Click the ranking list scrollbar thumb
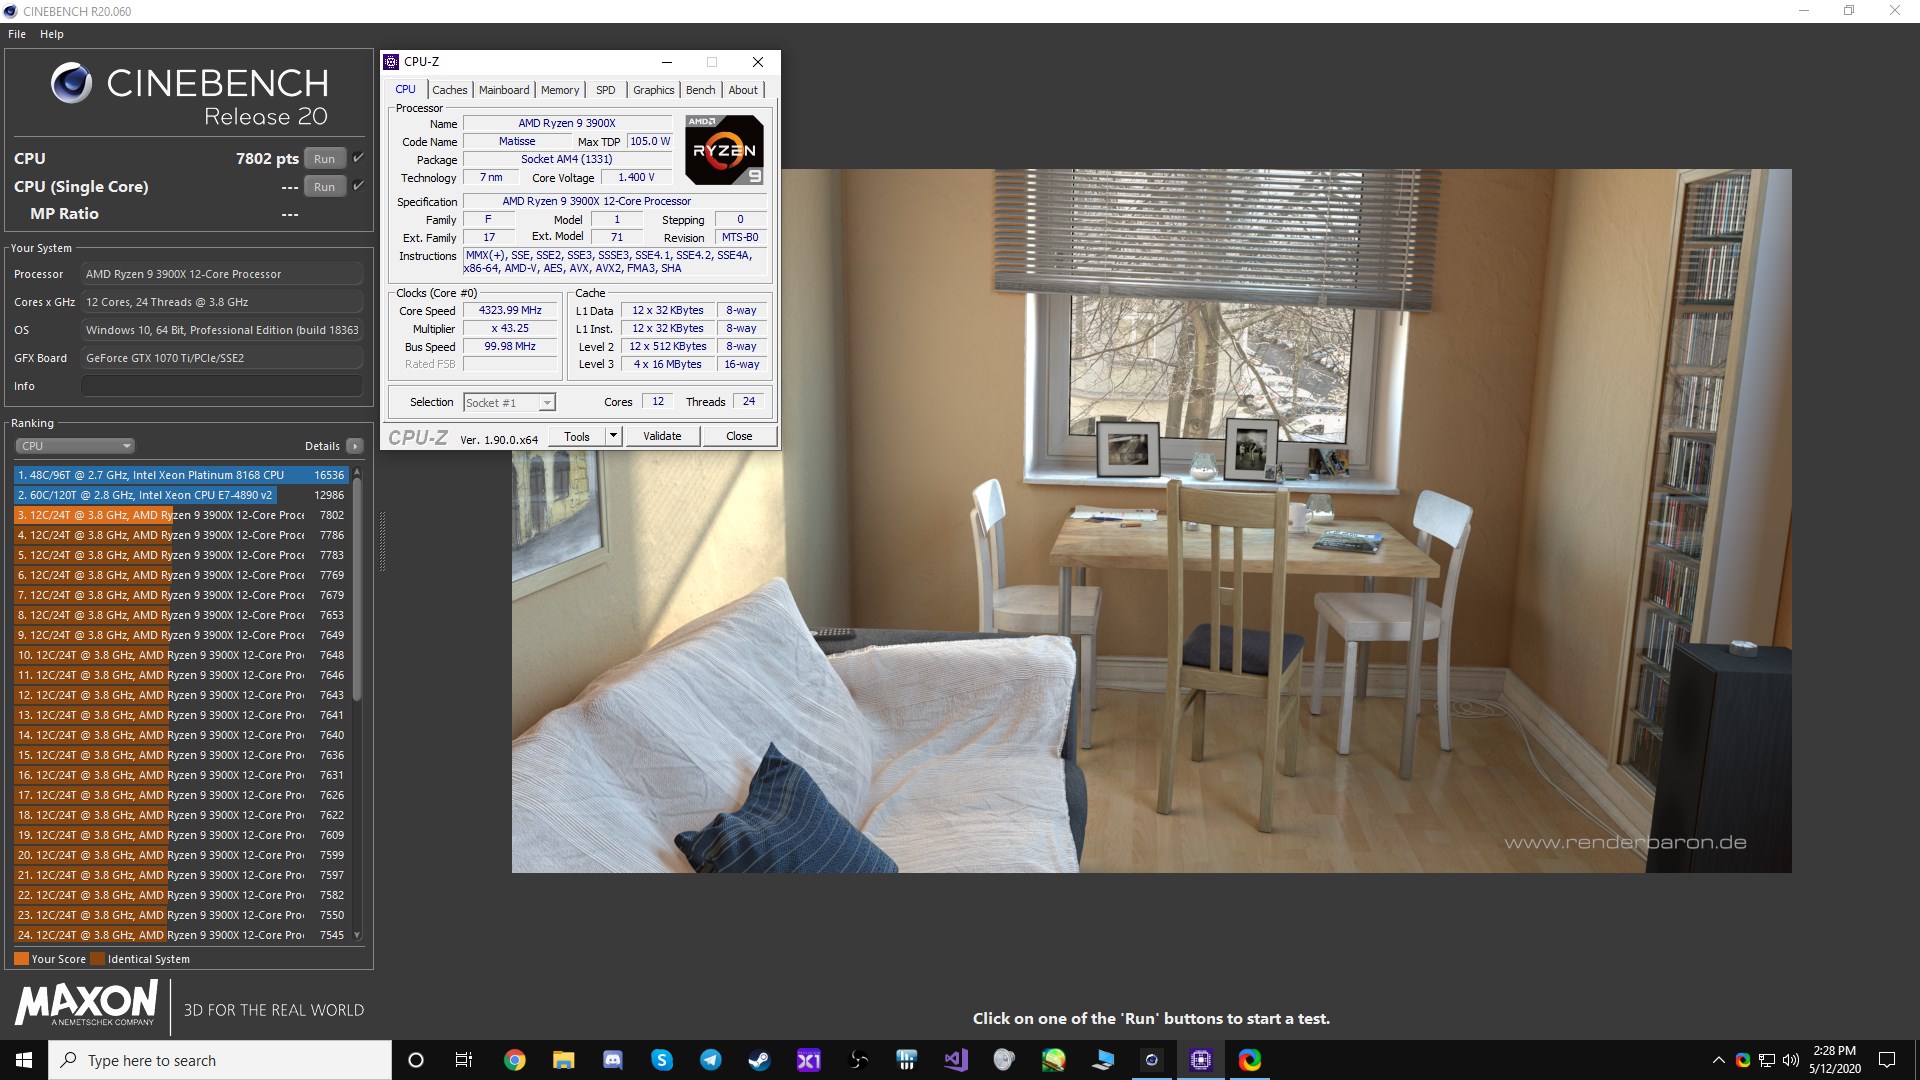The image size is (1920, 1080). pos(357,590)
